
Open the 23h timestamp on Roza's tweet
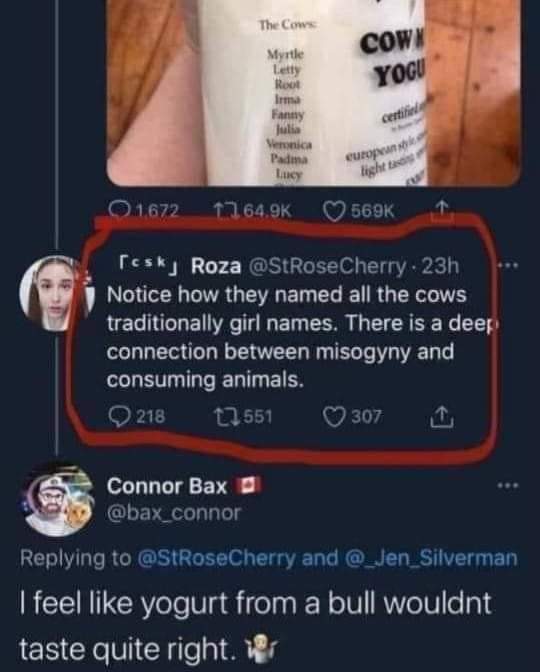[x=440, y=266]
